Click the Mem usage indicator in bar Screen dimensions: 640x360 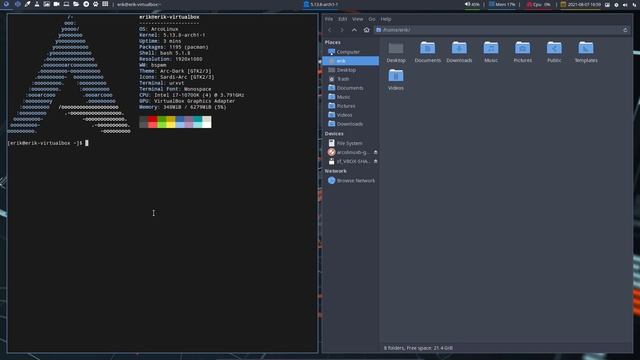pyautogui.click(x=502, y=4)
